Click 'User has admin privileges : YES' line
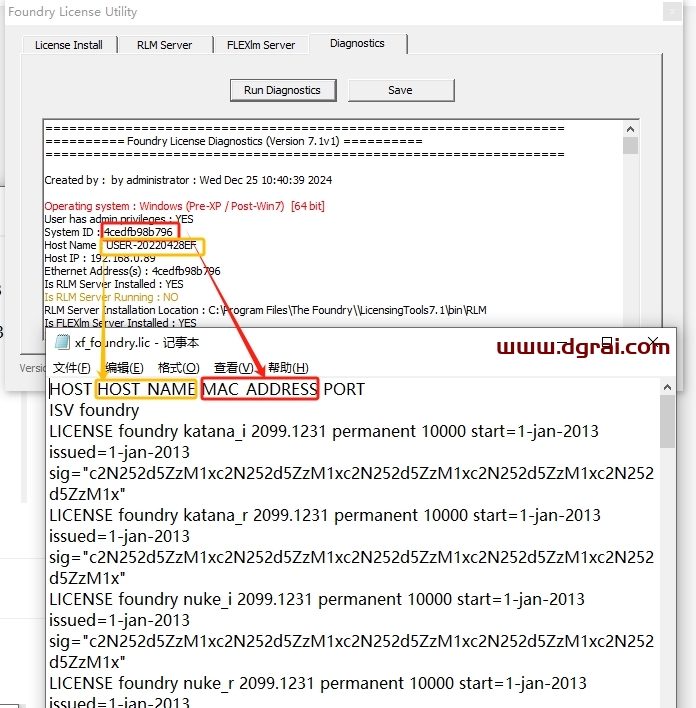Image resolution: width=696 pixels, height=708 pixels. (x=119, y=219)
